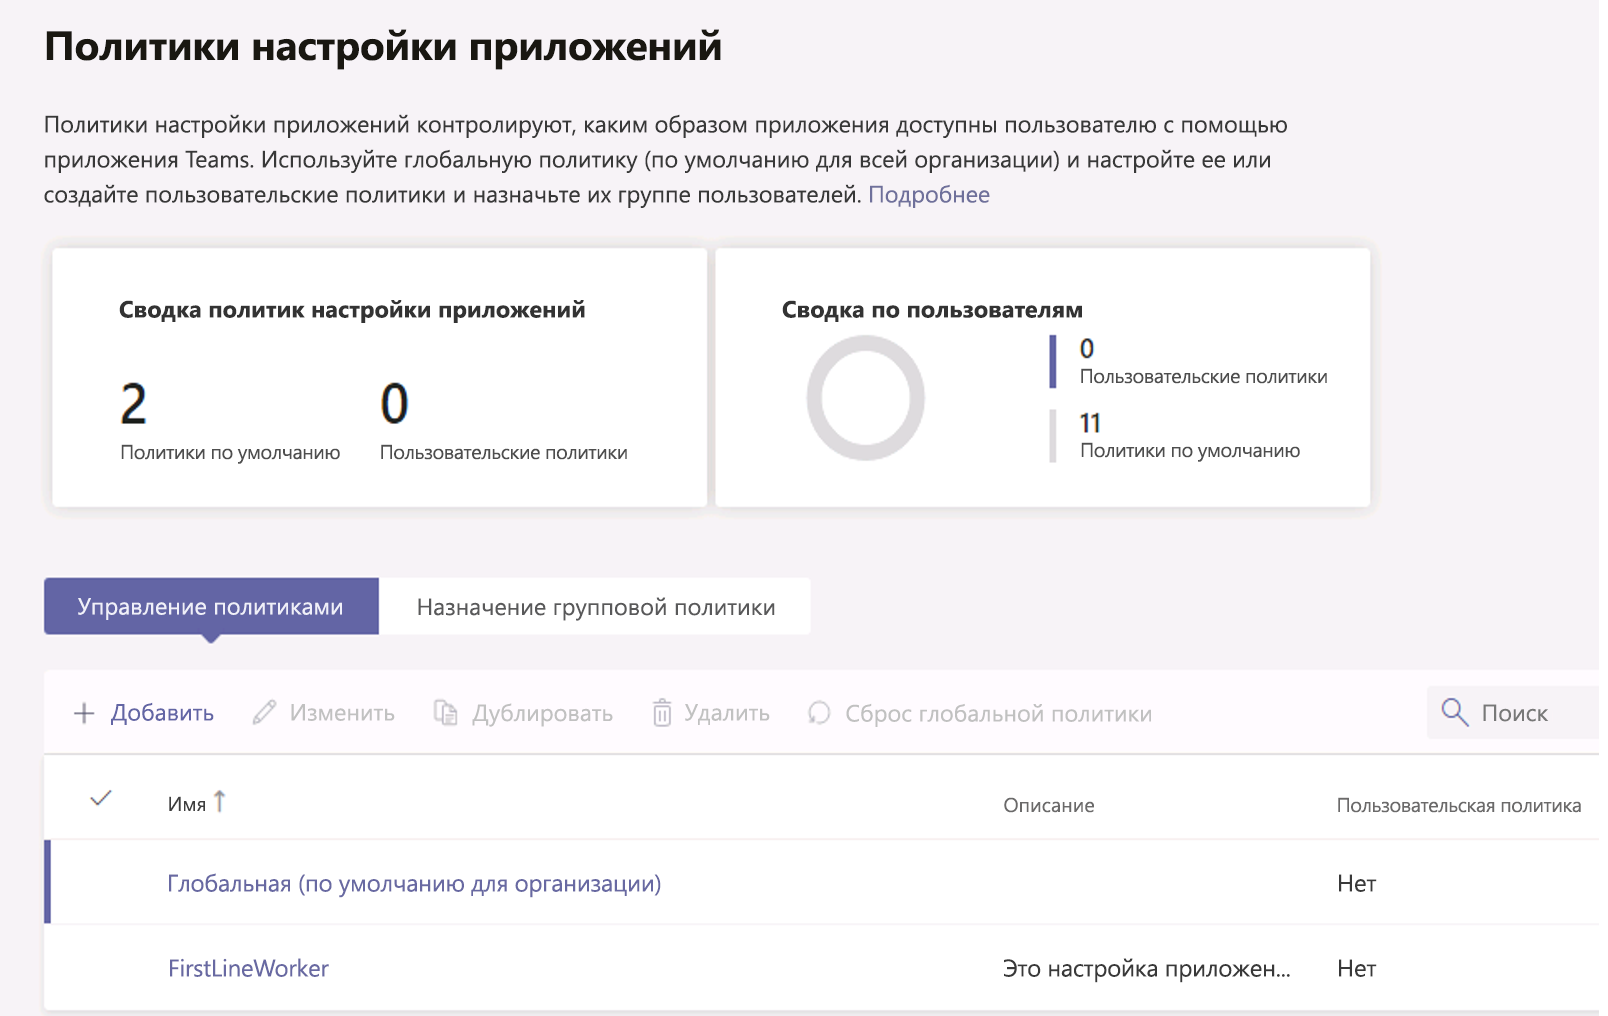Viewport: 1608px width, 1016px height.
Task: Open the Подробнее link
Action: pyautogui.click(x=929, y=195)
